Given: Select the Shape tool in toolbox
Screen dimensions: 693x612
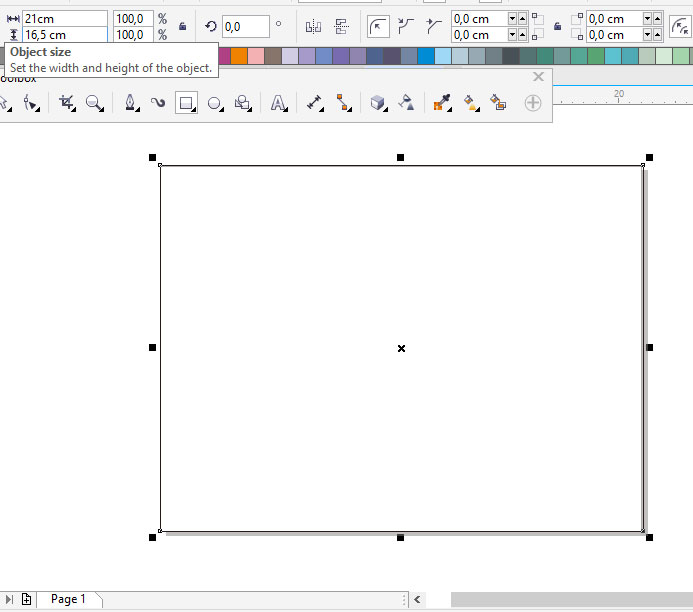Looking at the screenshot, I should coord(31,103).
